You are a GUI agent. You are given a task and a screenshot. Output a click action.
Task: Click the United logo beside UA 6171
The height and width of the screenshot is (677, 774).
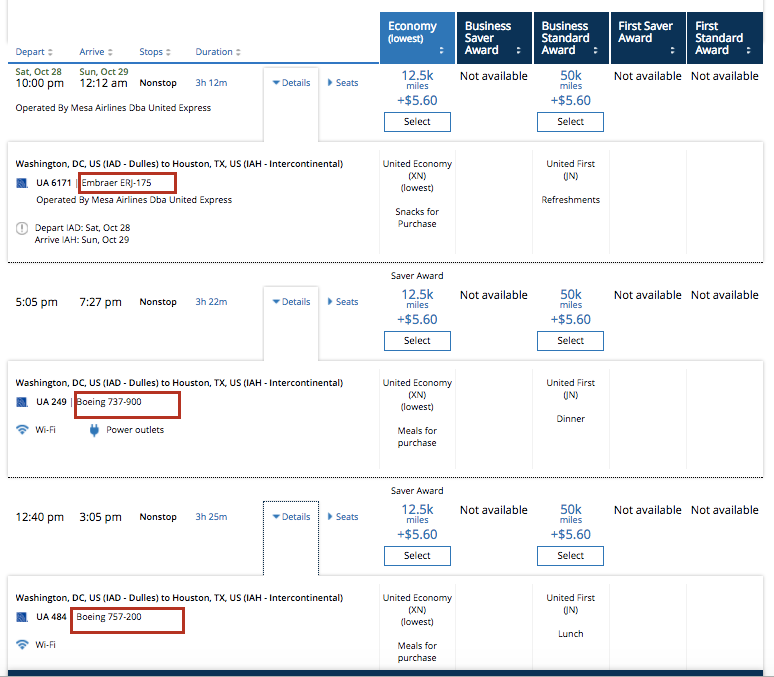point(22,183)
